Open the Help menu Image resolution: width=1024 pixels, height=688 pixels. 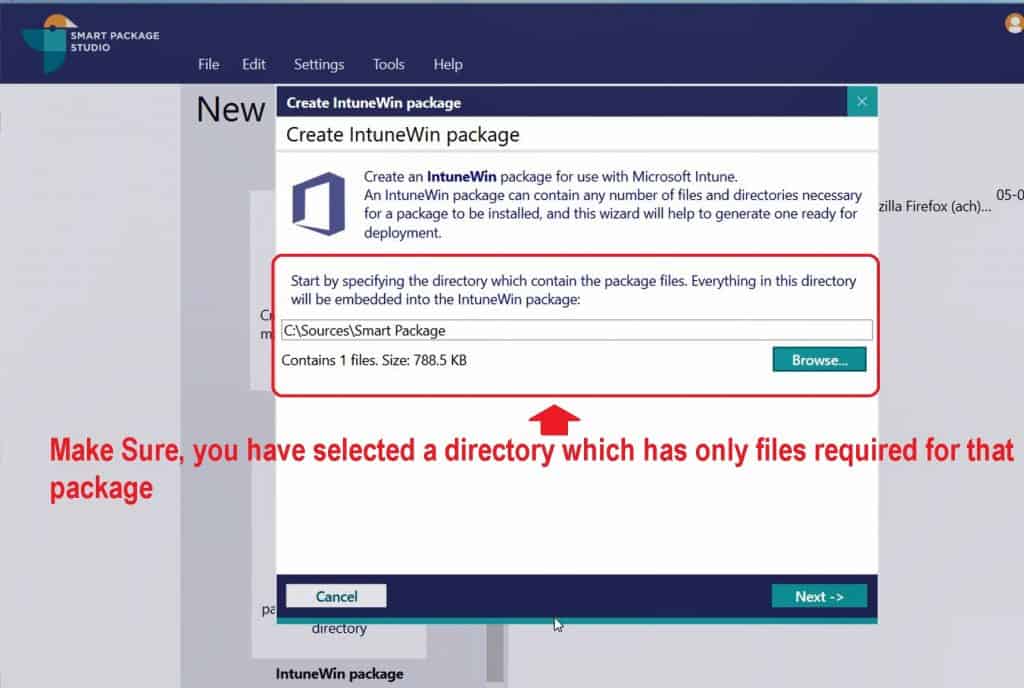pos(448,65)
